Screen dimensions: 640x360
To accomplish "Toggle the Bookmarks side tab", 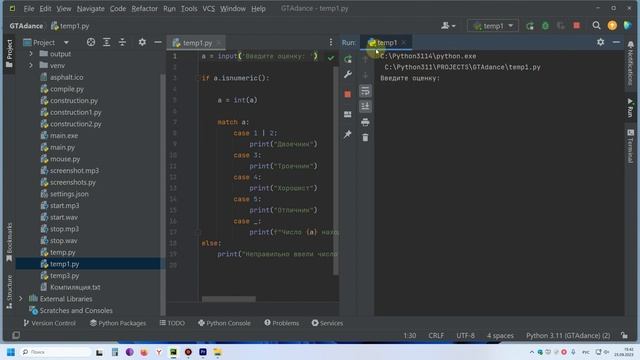I will tap(9, 242).
